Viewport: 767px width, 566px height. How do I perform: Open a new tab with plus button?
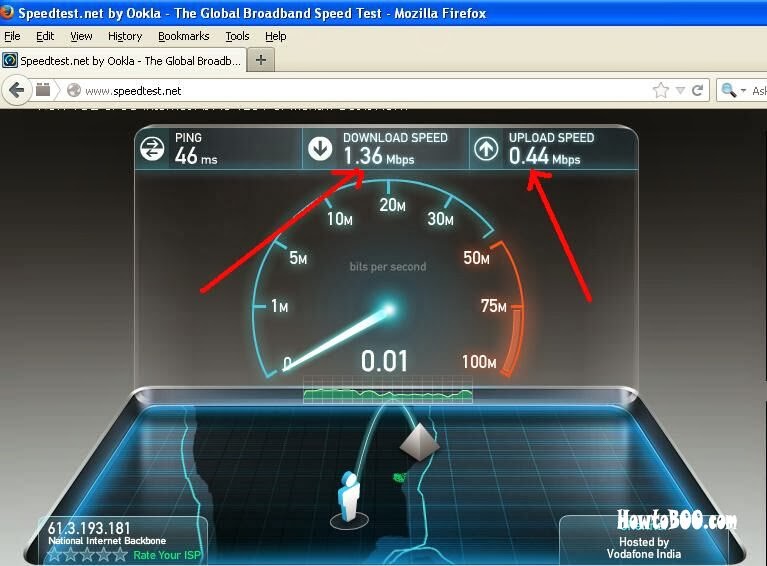pos(261,60)
